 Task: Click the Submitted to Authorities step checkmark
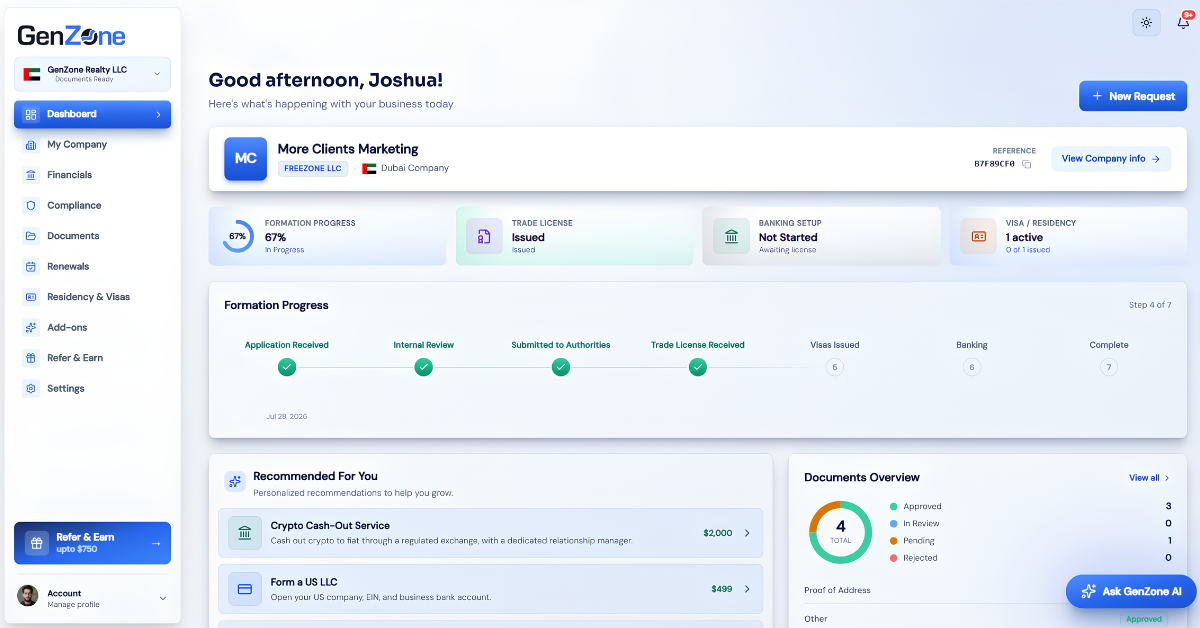tap(561, 367)
